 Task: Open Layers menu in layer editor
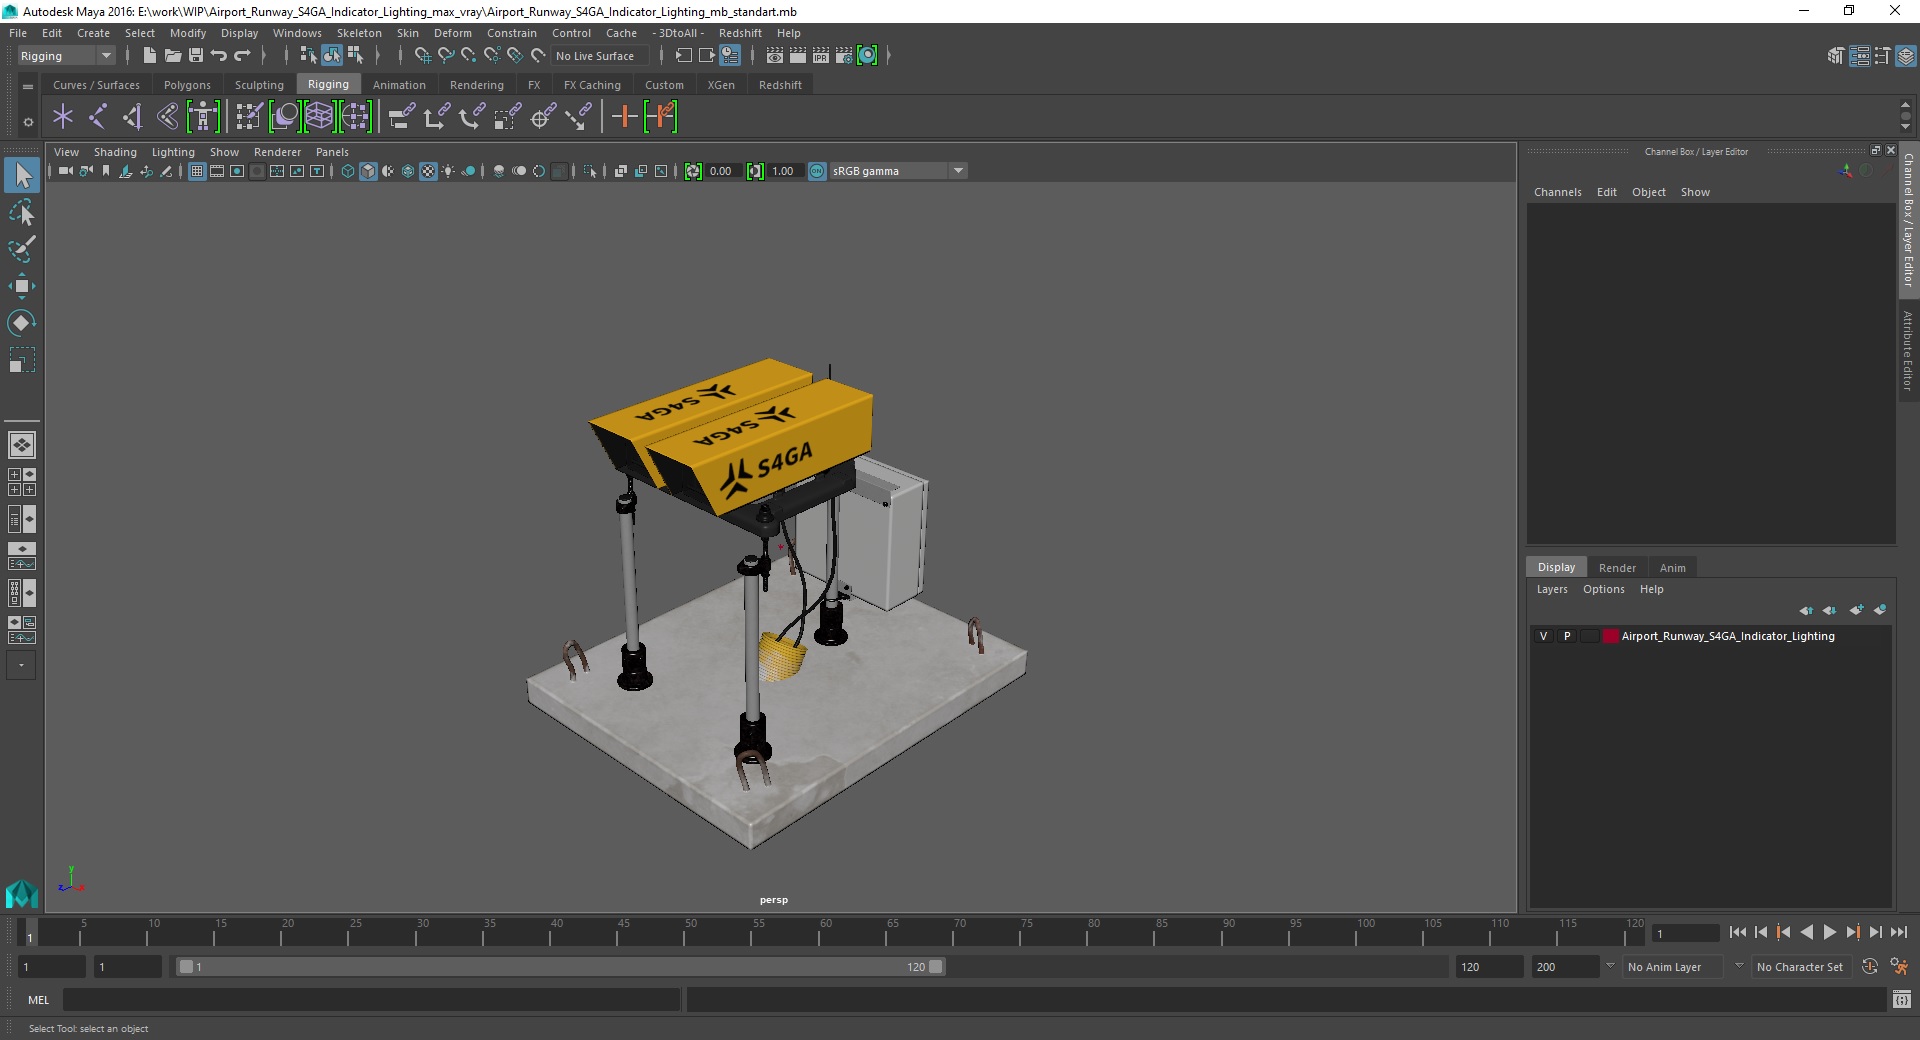click(1552, 589)
